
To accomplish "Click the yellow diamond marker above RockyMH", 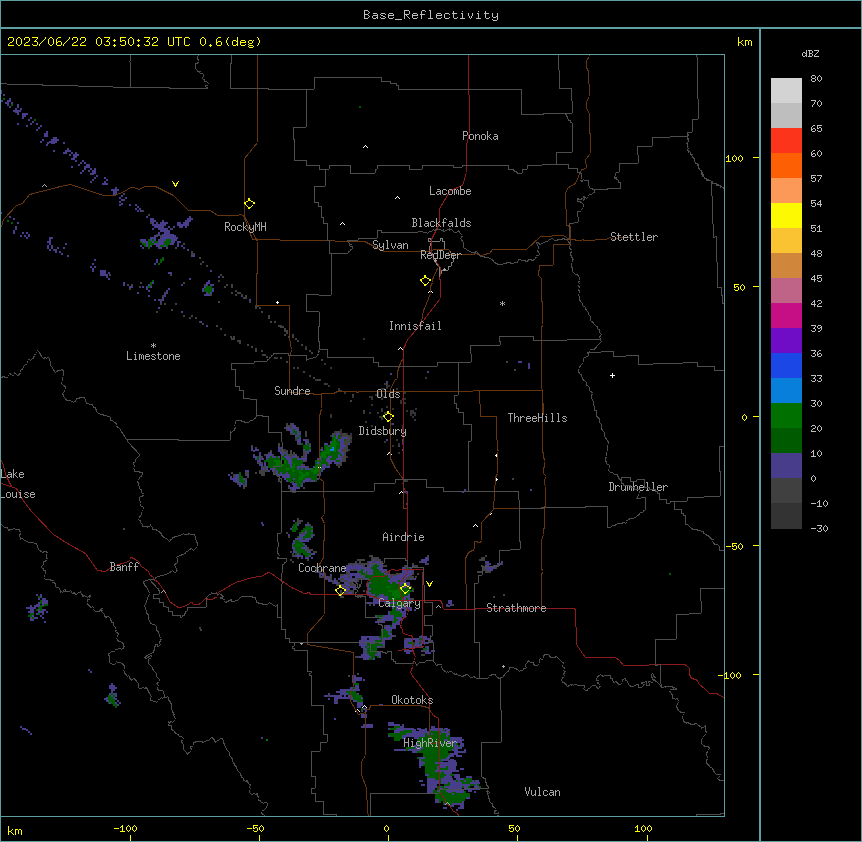I will (249, 203).
